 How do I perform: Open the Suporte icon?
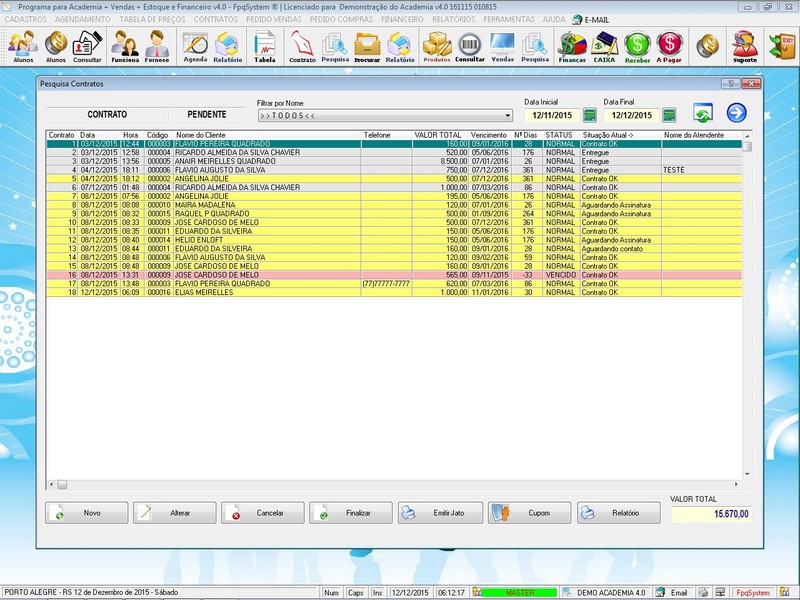tap(744, 45)
